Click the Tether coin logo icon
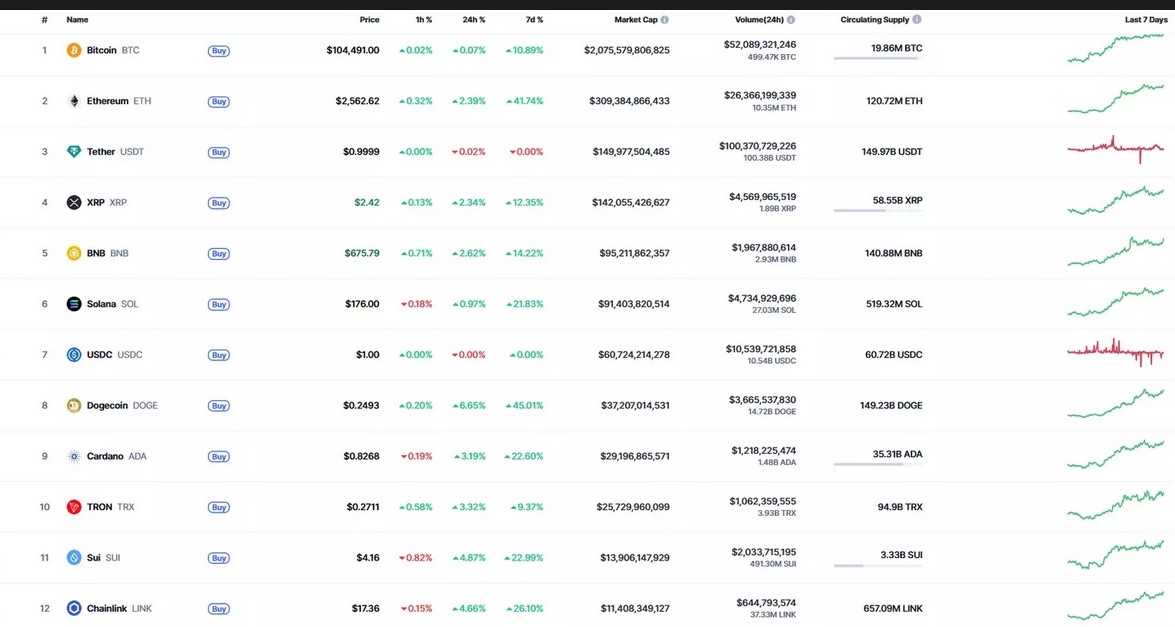Screen dimensions: 1175x627 (73, 152)
